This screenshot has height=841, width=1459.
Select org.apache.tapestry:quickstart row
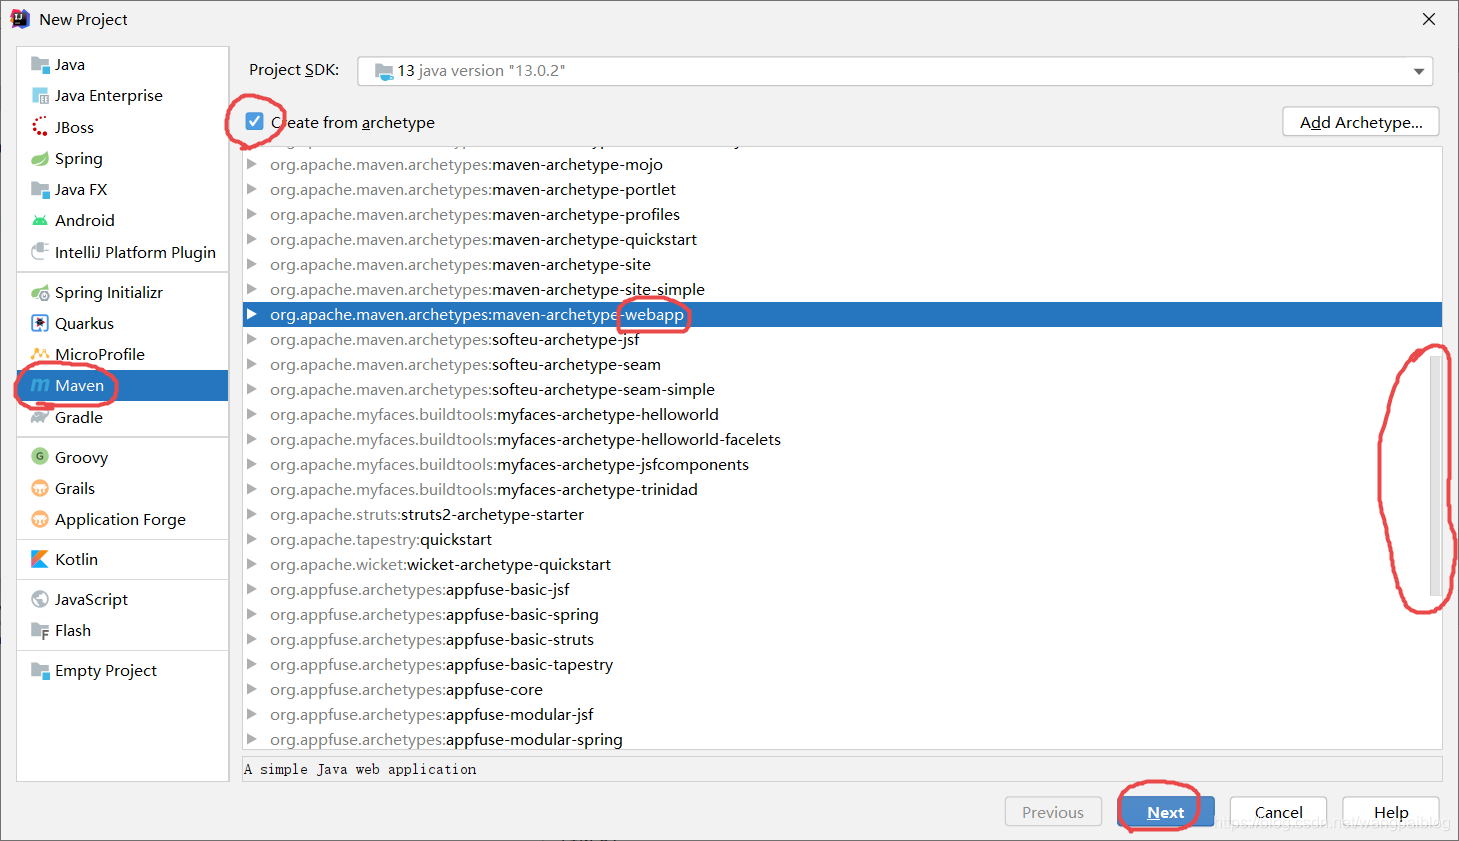[842, 539]
